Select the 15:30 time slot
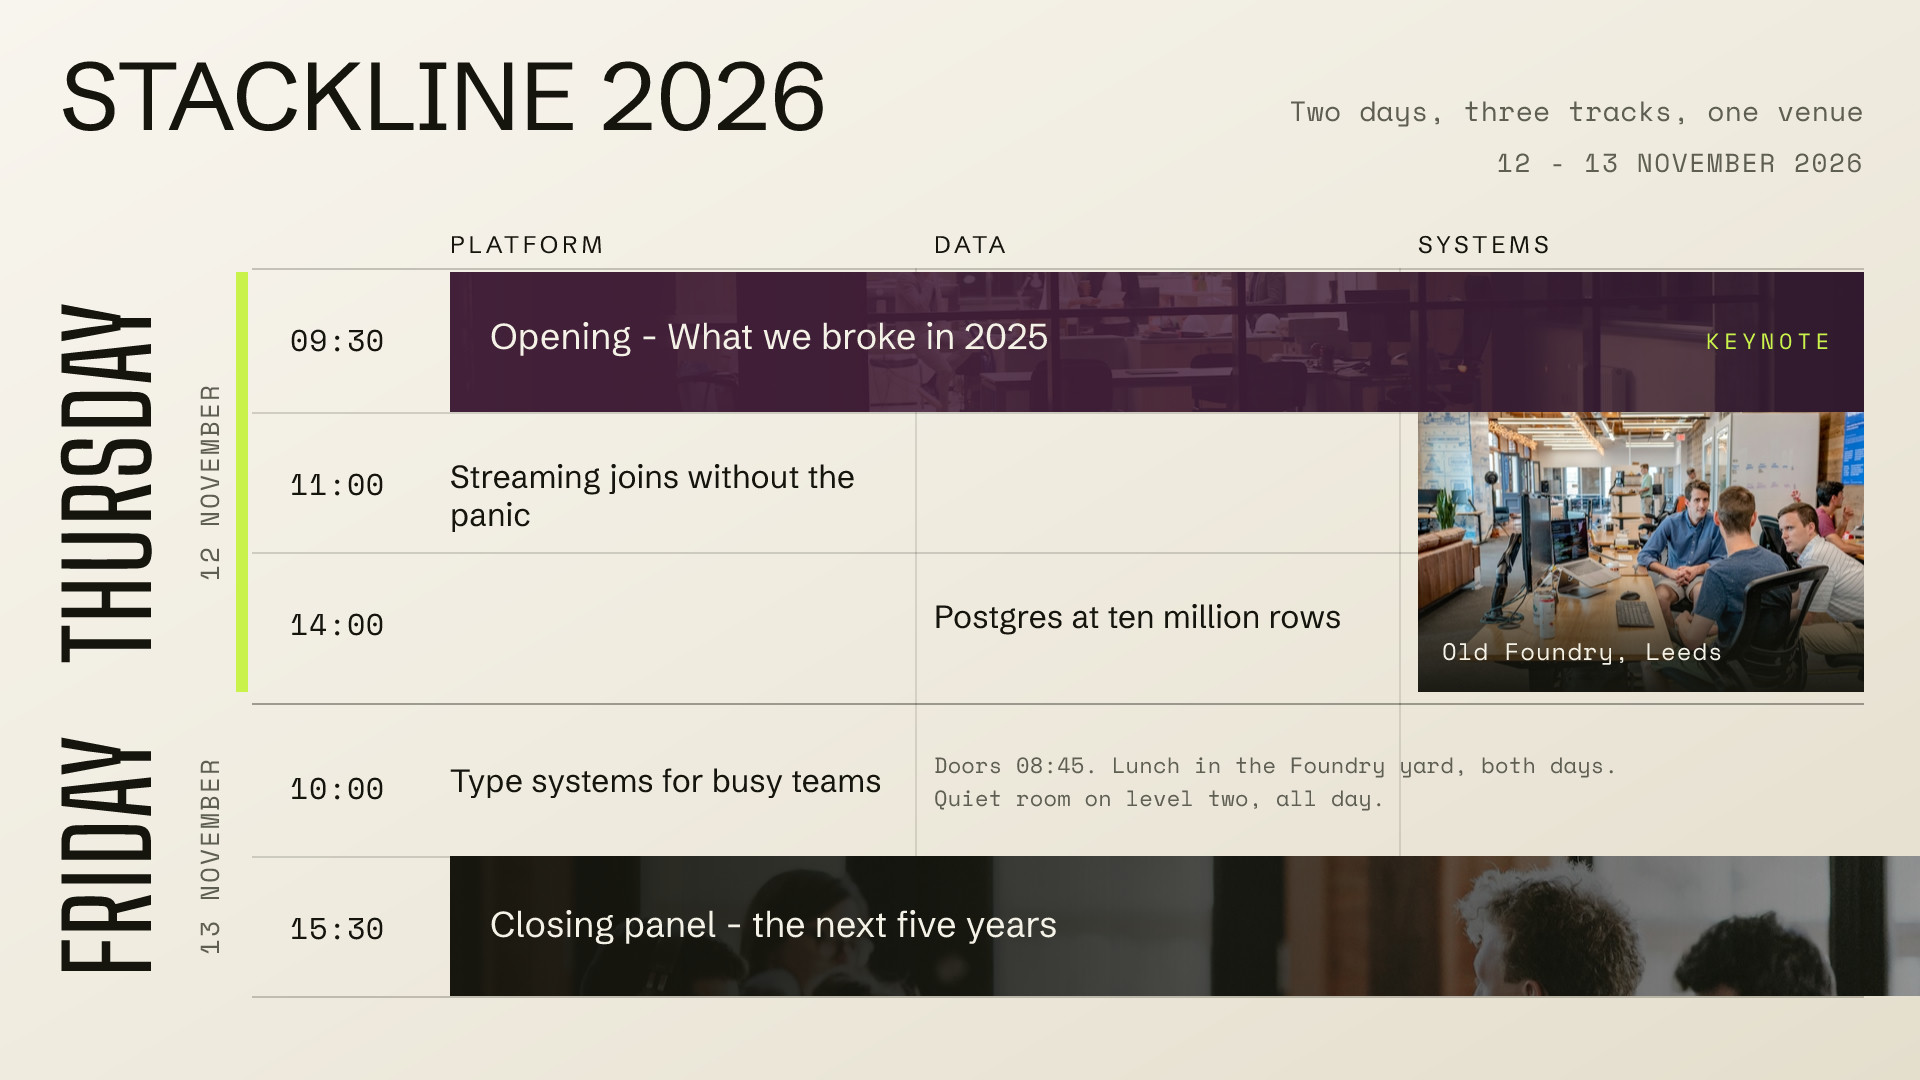Viewport: 1920px width, 1080px height. 337,930
